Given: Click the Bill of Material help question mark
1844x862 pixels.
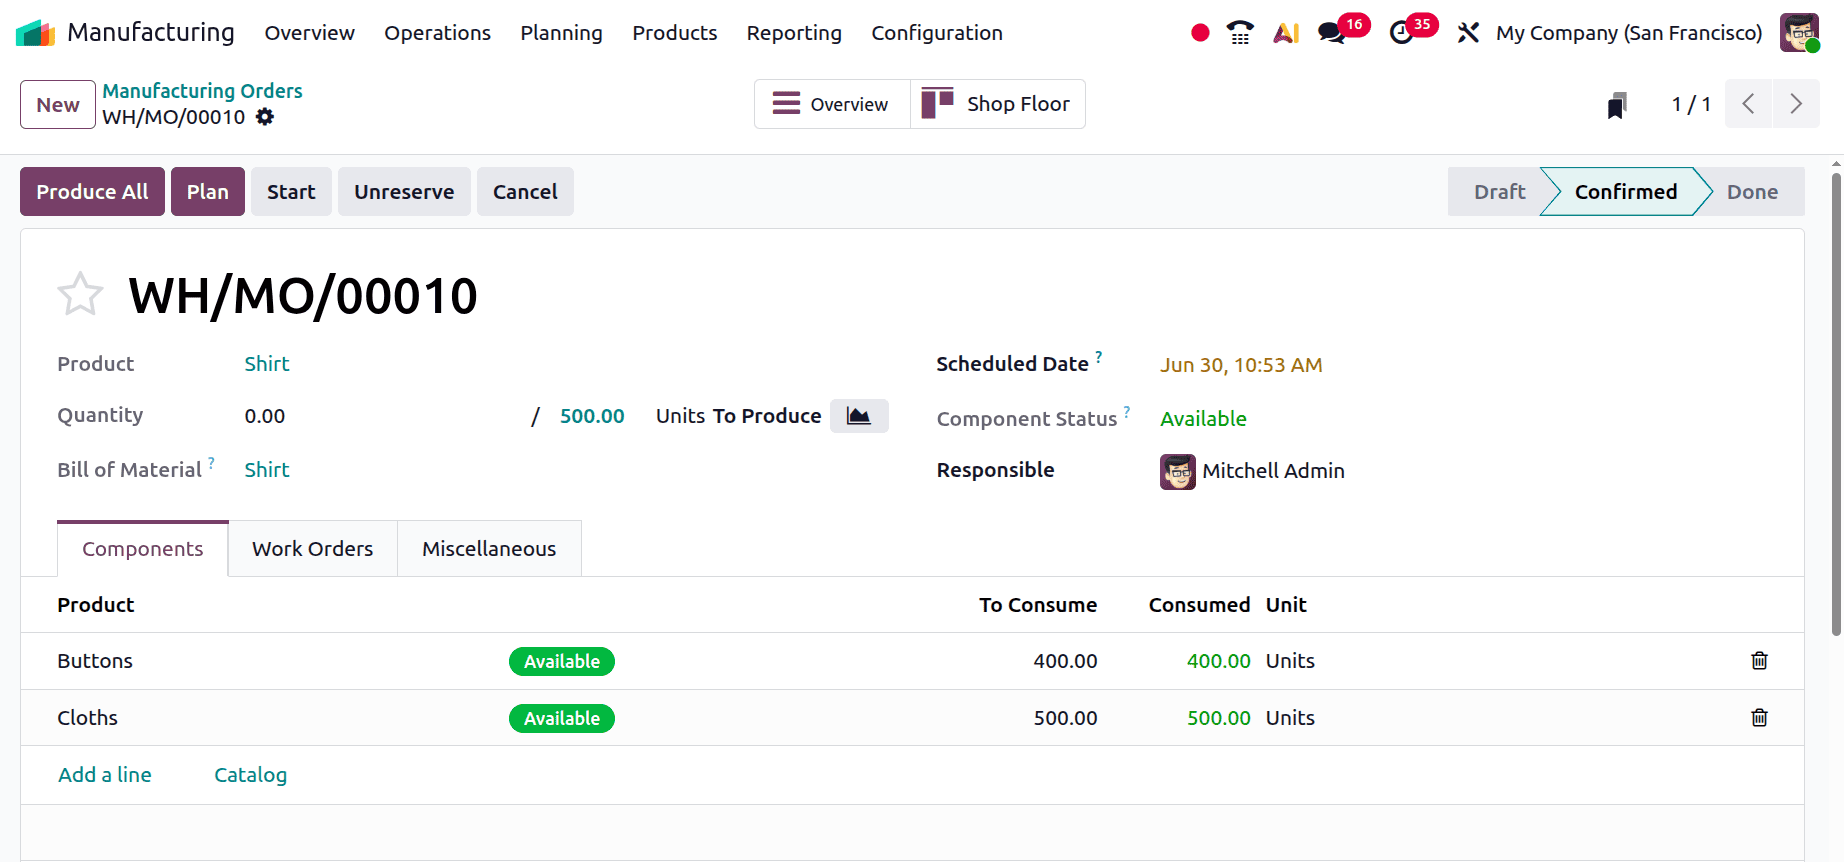Looking at the screenshot, I should pos(211,462).
